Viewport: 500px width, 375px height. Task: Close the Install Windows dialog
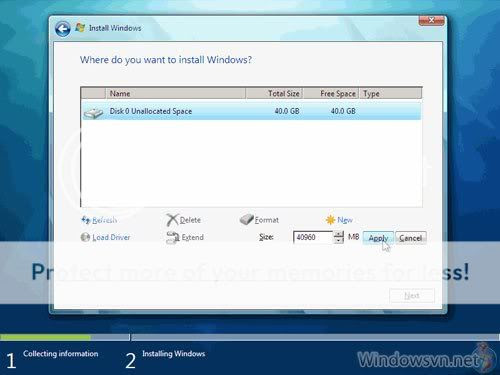(431, 20)
